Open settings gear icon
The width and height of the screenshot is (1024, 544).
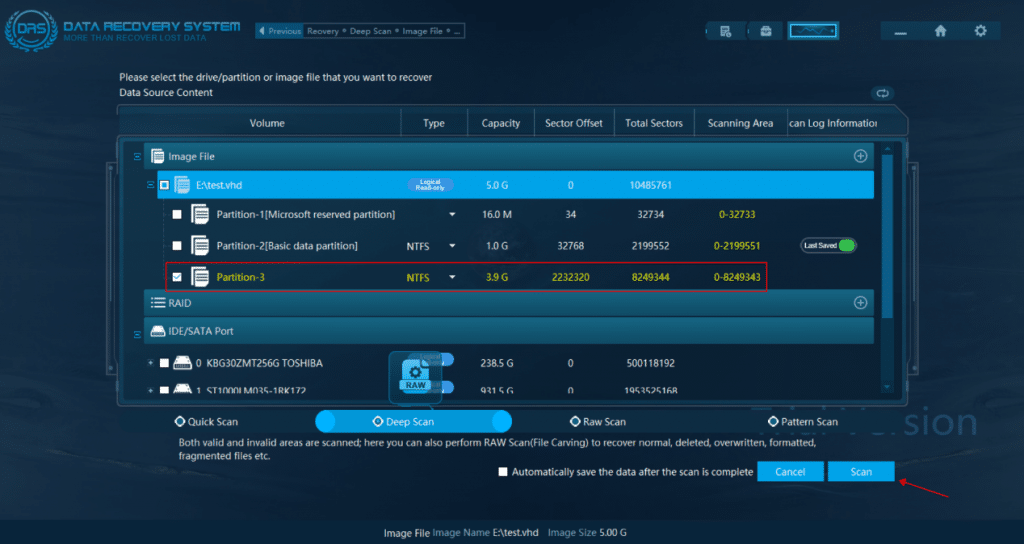(980, 31)
